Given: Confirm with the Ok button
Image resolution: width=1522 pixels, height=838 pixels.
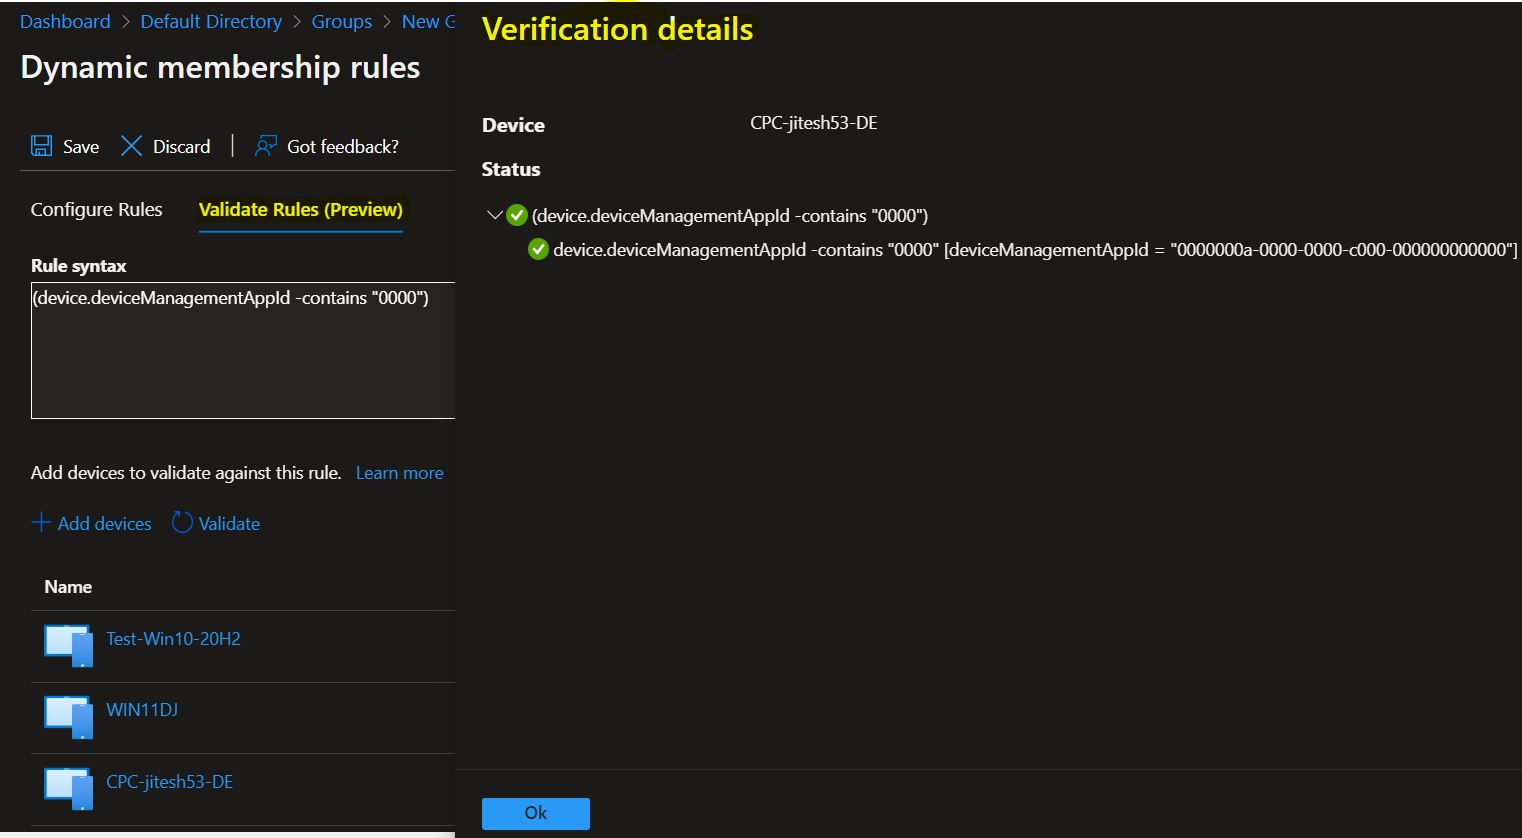Looking at the screenshot, I should point(536,813).
